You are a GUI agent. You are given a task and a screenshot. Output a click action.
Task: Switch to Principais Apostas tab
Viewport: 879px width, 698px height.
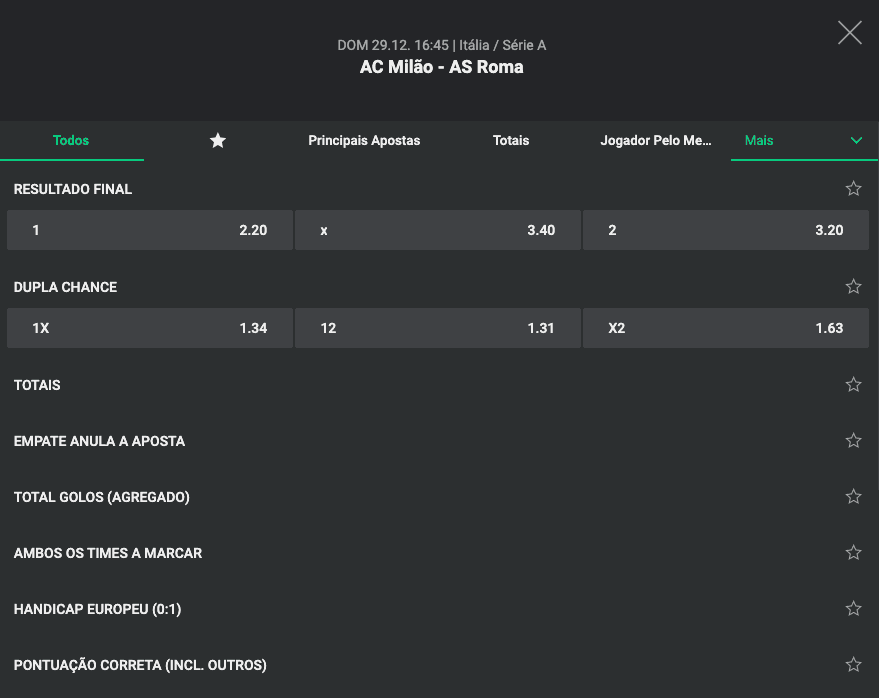[364, 140]
